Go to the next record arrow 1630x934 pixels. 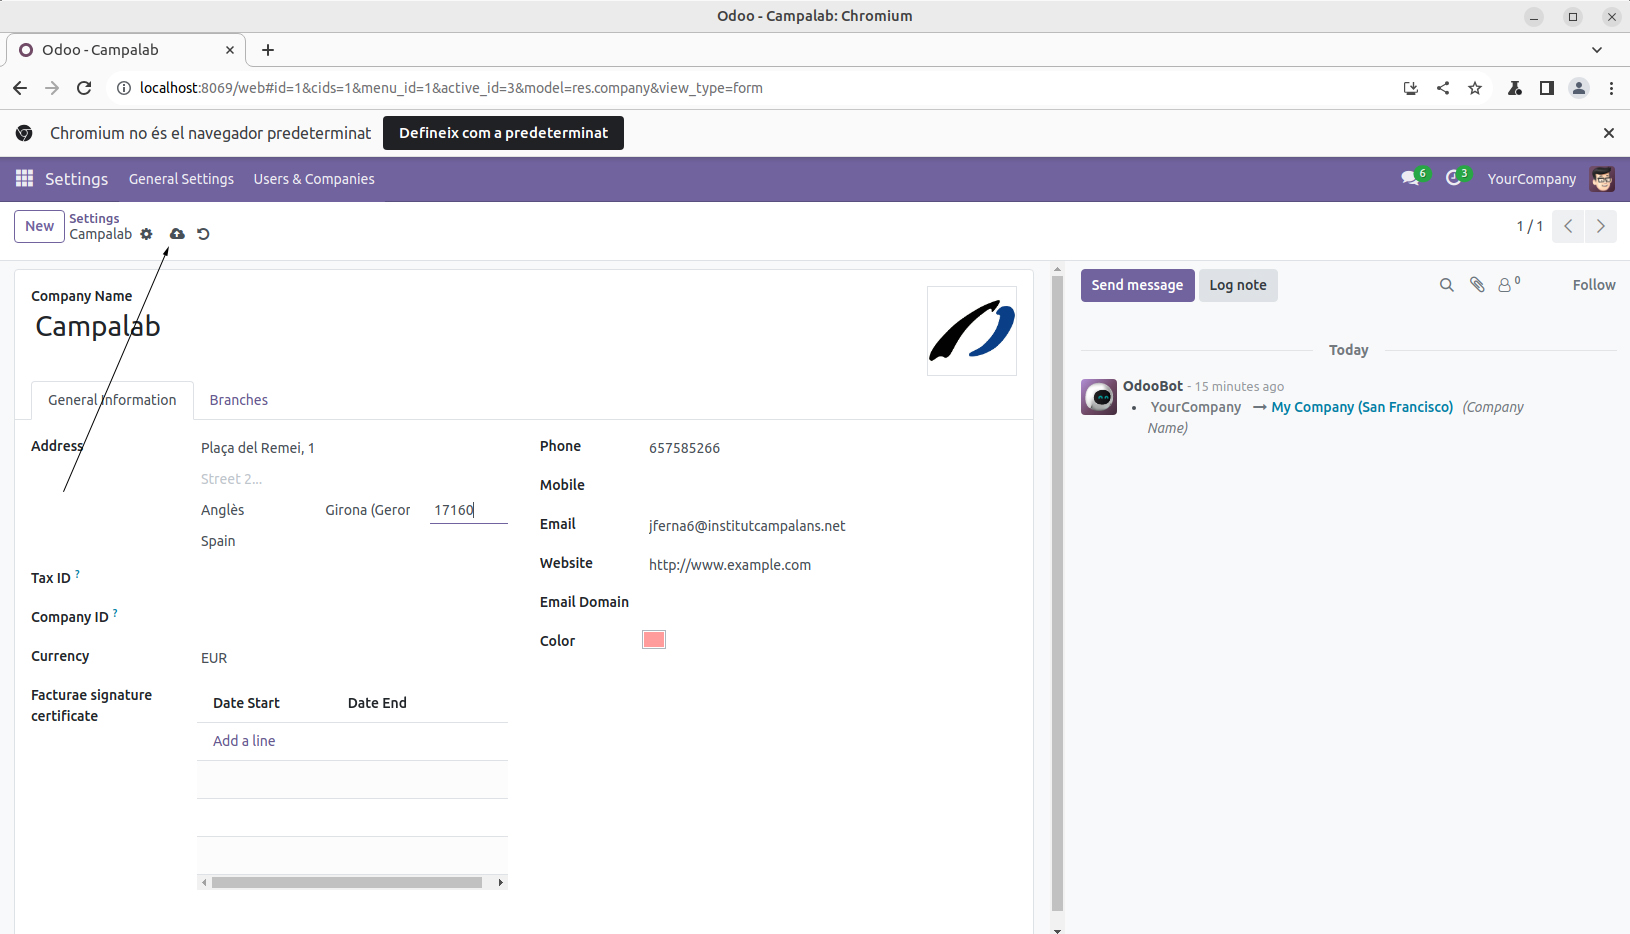1600,226
